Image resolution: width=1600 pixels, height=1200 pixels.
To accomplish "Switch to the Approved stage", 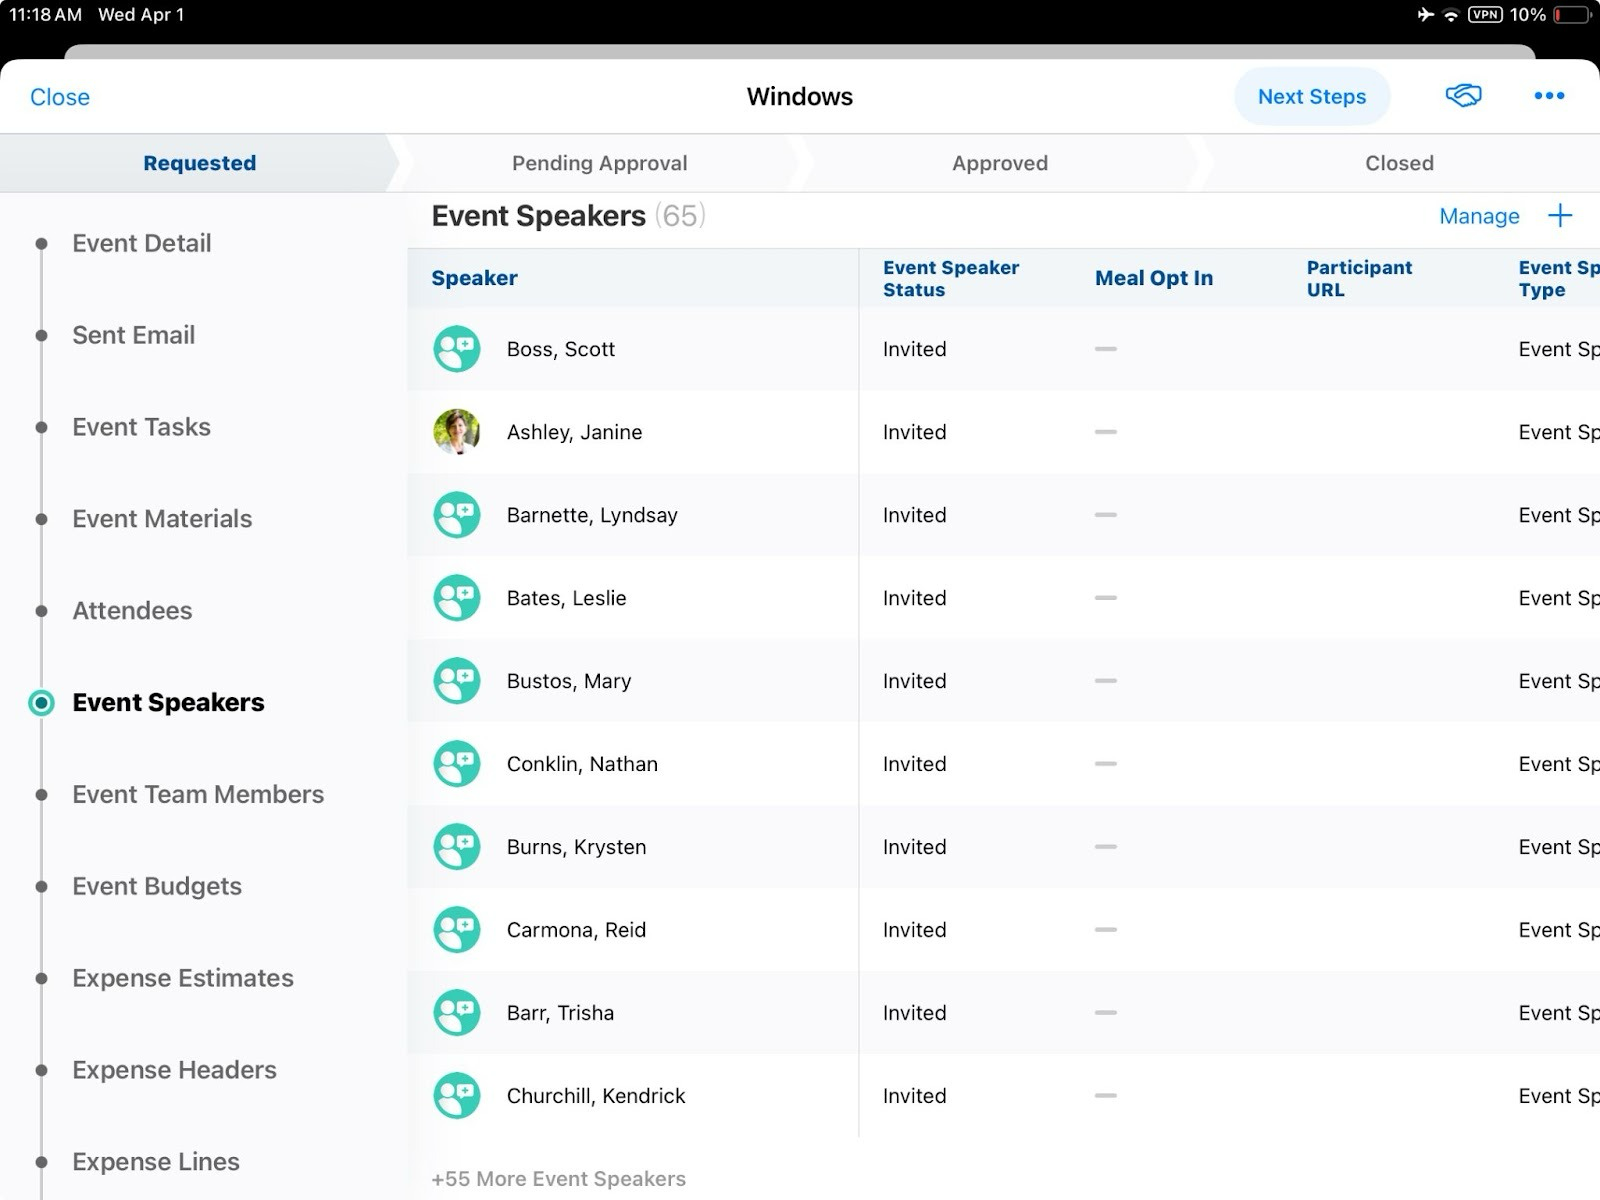I will pyautogui.click(x=999, y=163).
